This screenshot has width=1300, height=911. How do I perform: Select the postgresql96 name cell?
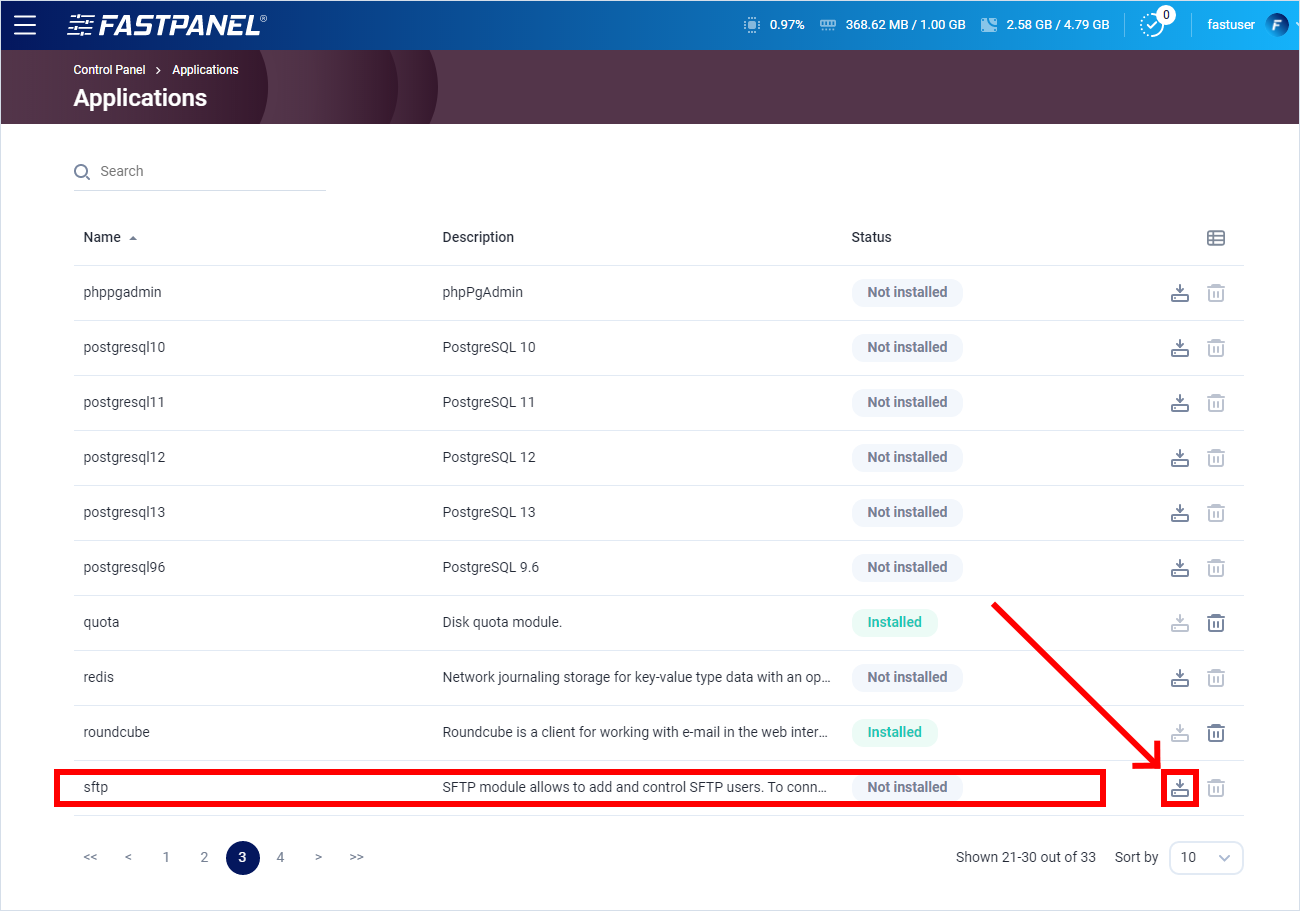[x=124, y=568]
